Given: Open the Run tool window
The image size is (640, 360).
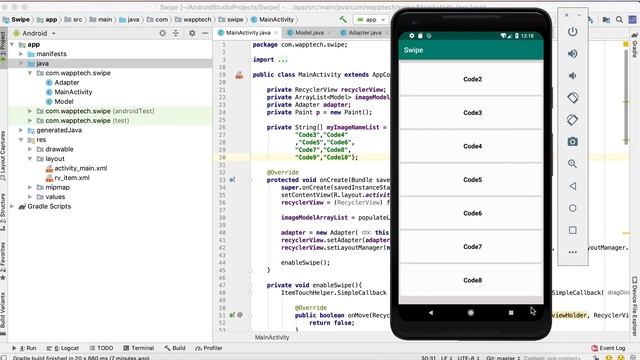Looking at the screenshot, I should [24, 348].
